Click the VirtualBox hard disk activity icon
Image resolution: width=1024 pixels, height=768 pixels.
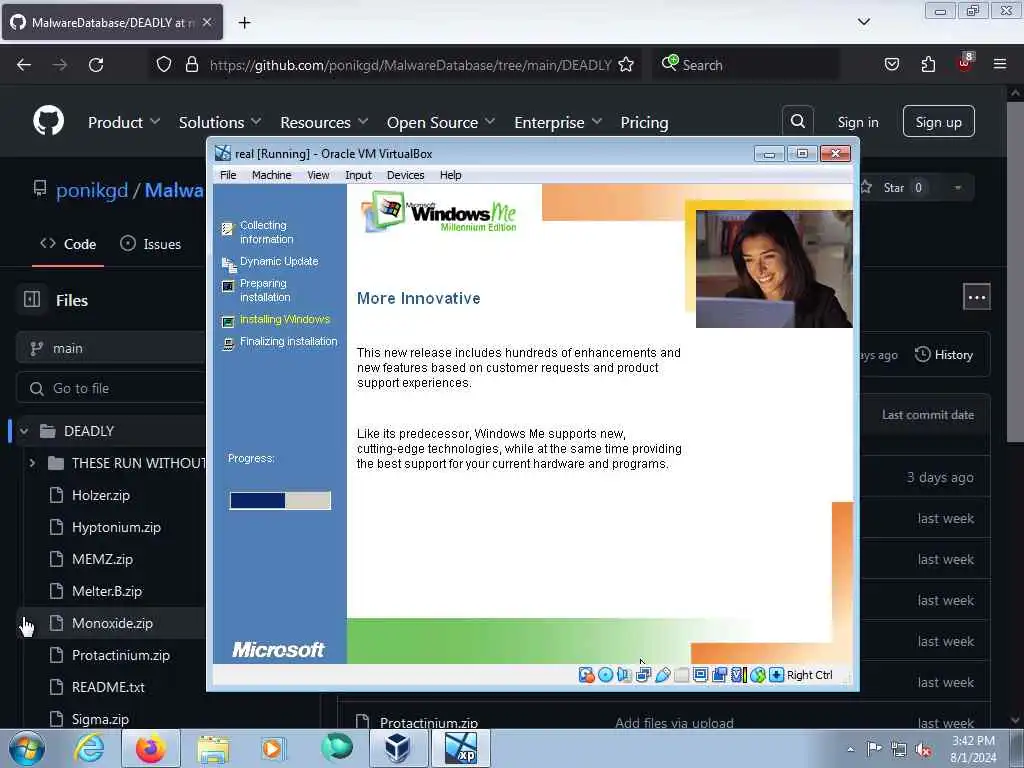click(586, 675)
